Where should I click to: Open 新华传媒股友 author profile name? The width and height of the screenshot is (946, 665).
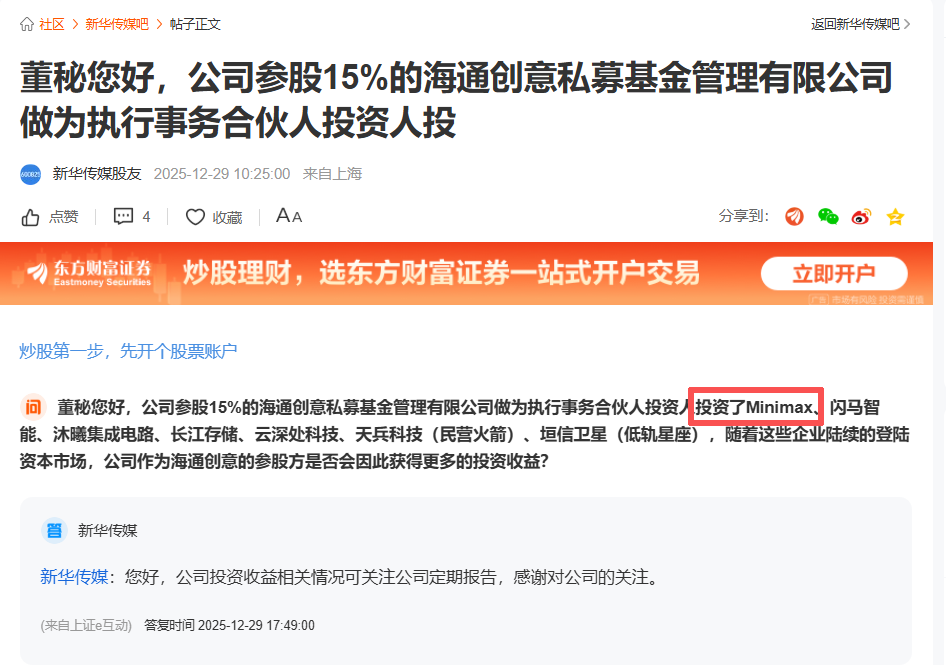coord(97,174)
